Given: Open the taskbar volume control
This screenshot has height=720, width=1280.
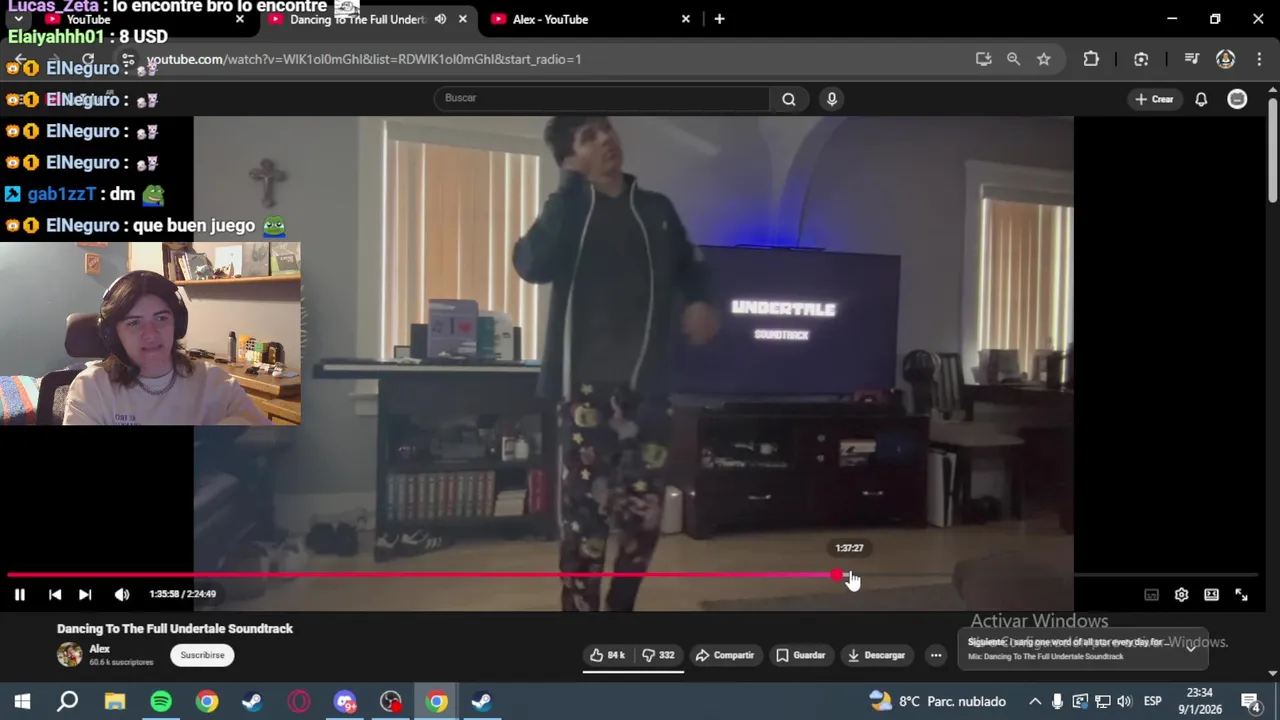Looking at the screenshot, I should (x=1124, y=701).
